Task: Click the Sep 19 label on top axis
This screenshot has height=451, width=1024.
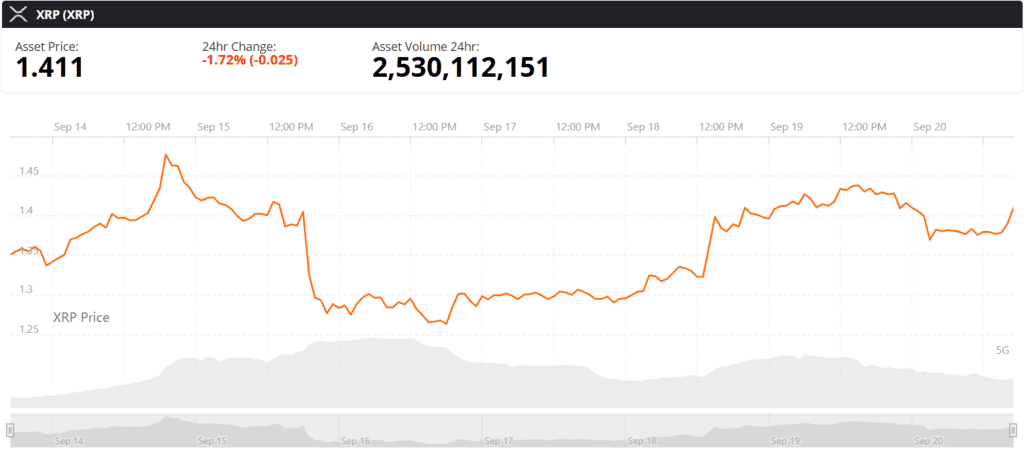Action: (786, 127)
